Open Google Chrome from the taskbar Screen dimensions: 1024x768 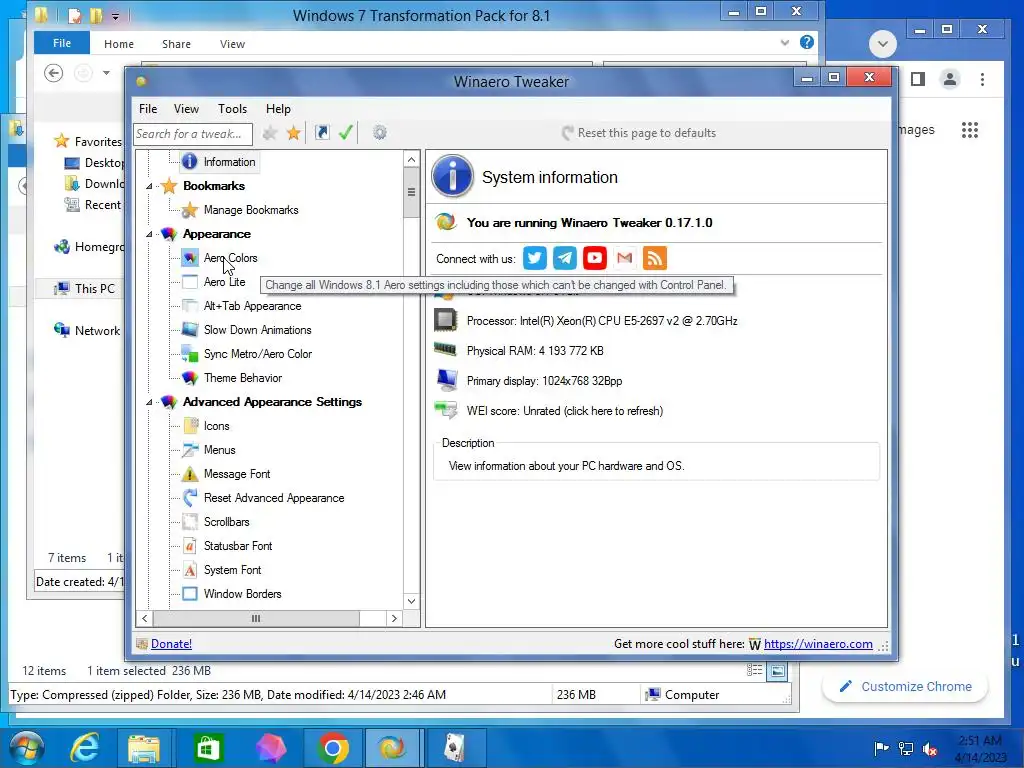click(x=333, y=748)
